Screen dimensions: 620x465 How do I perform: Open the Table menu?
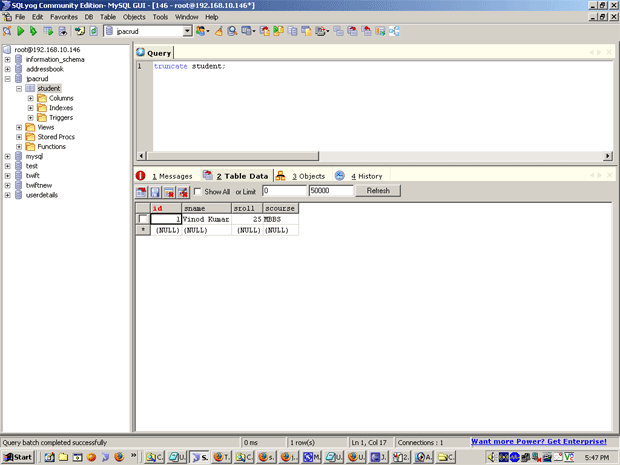(x=108, y=17)
